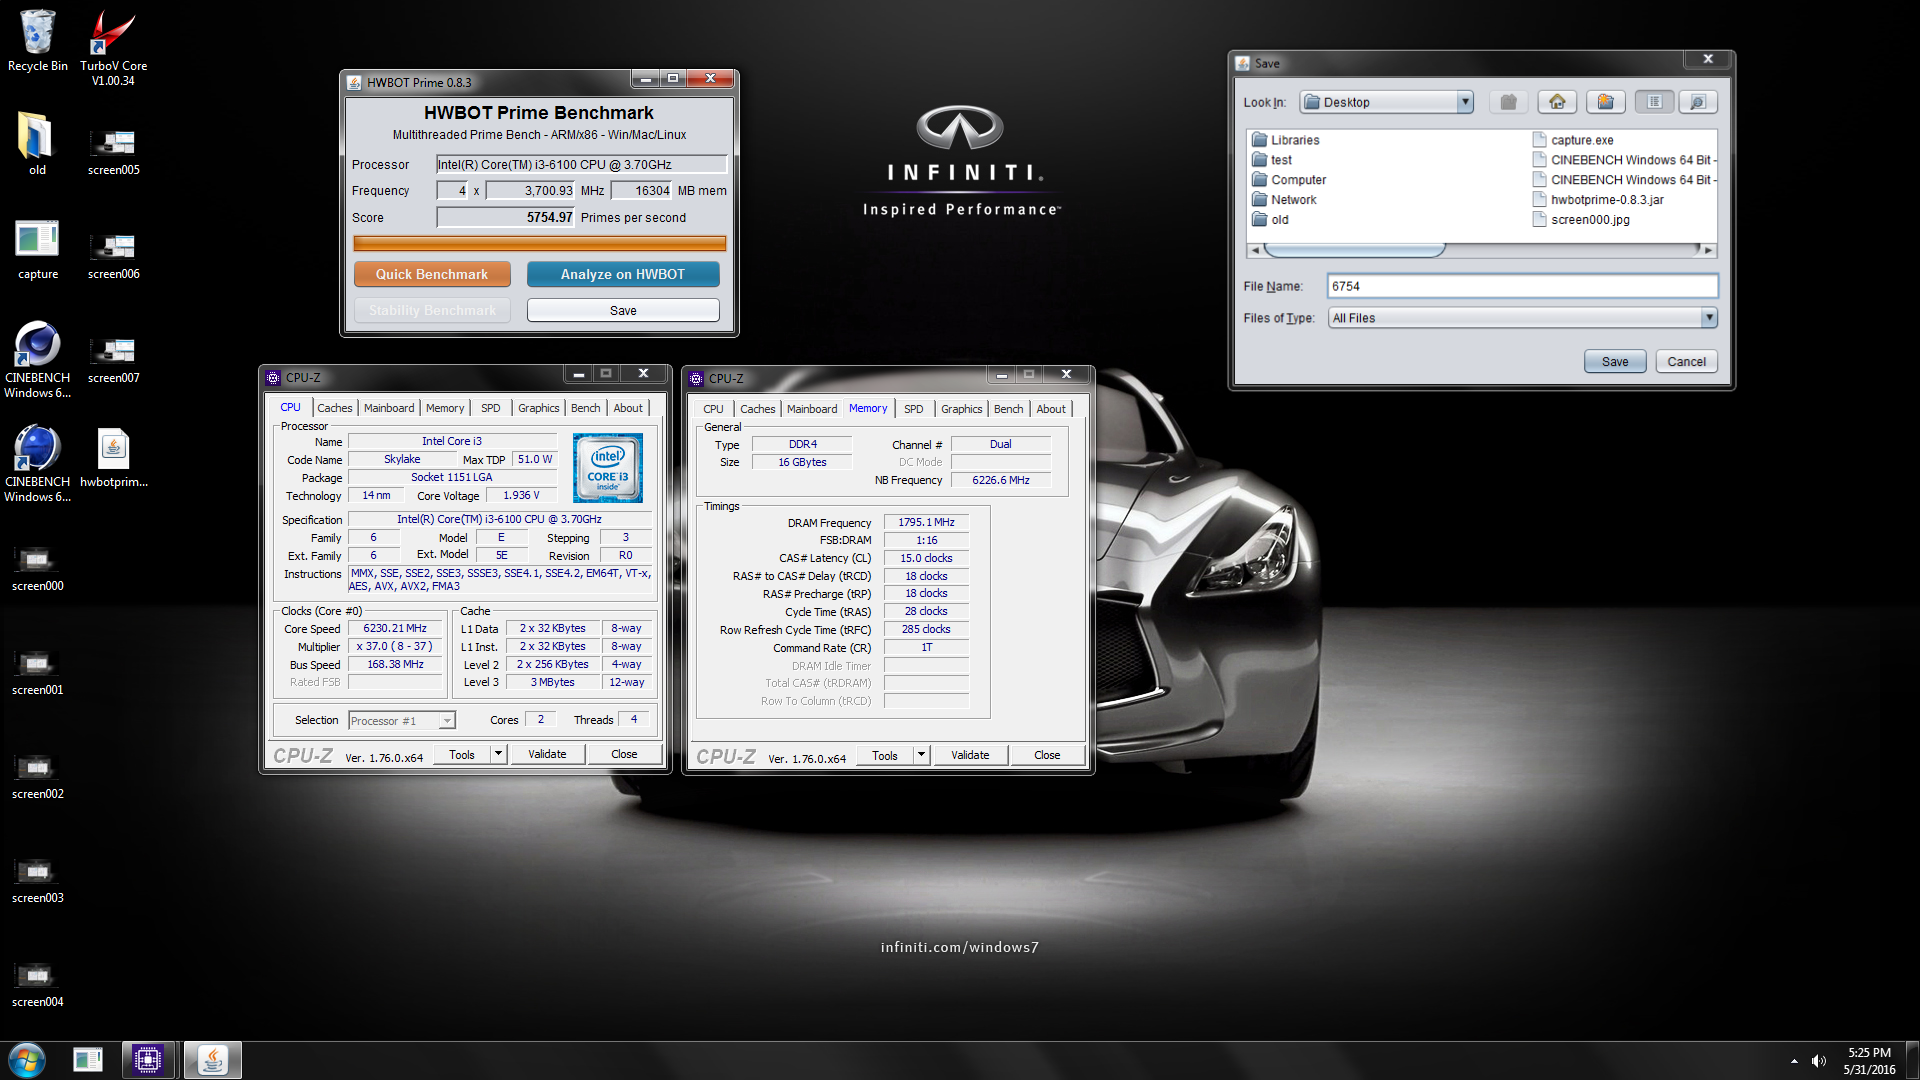Click the Up One Level icon in Save dialog
Screen dimensions: 1920x1080
[x=1508, y=102]
